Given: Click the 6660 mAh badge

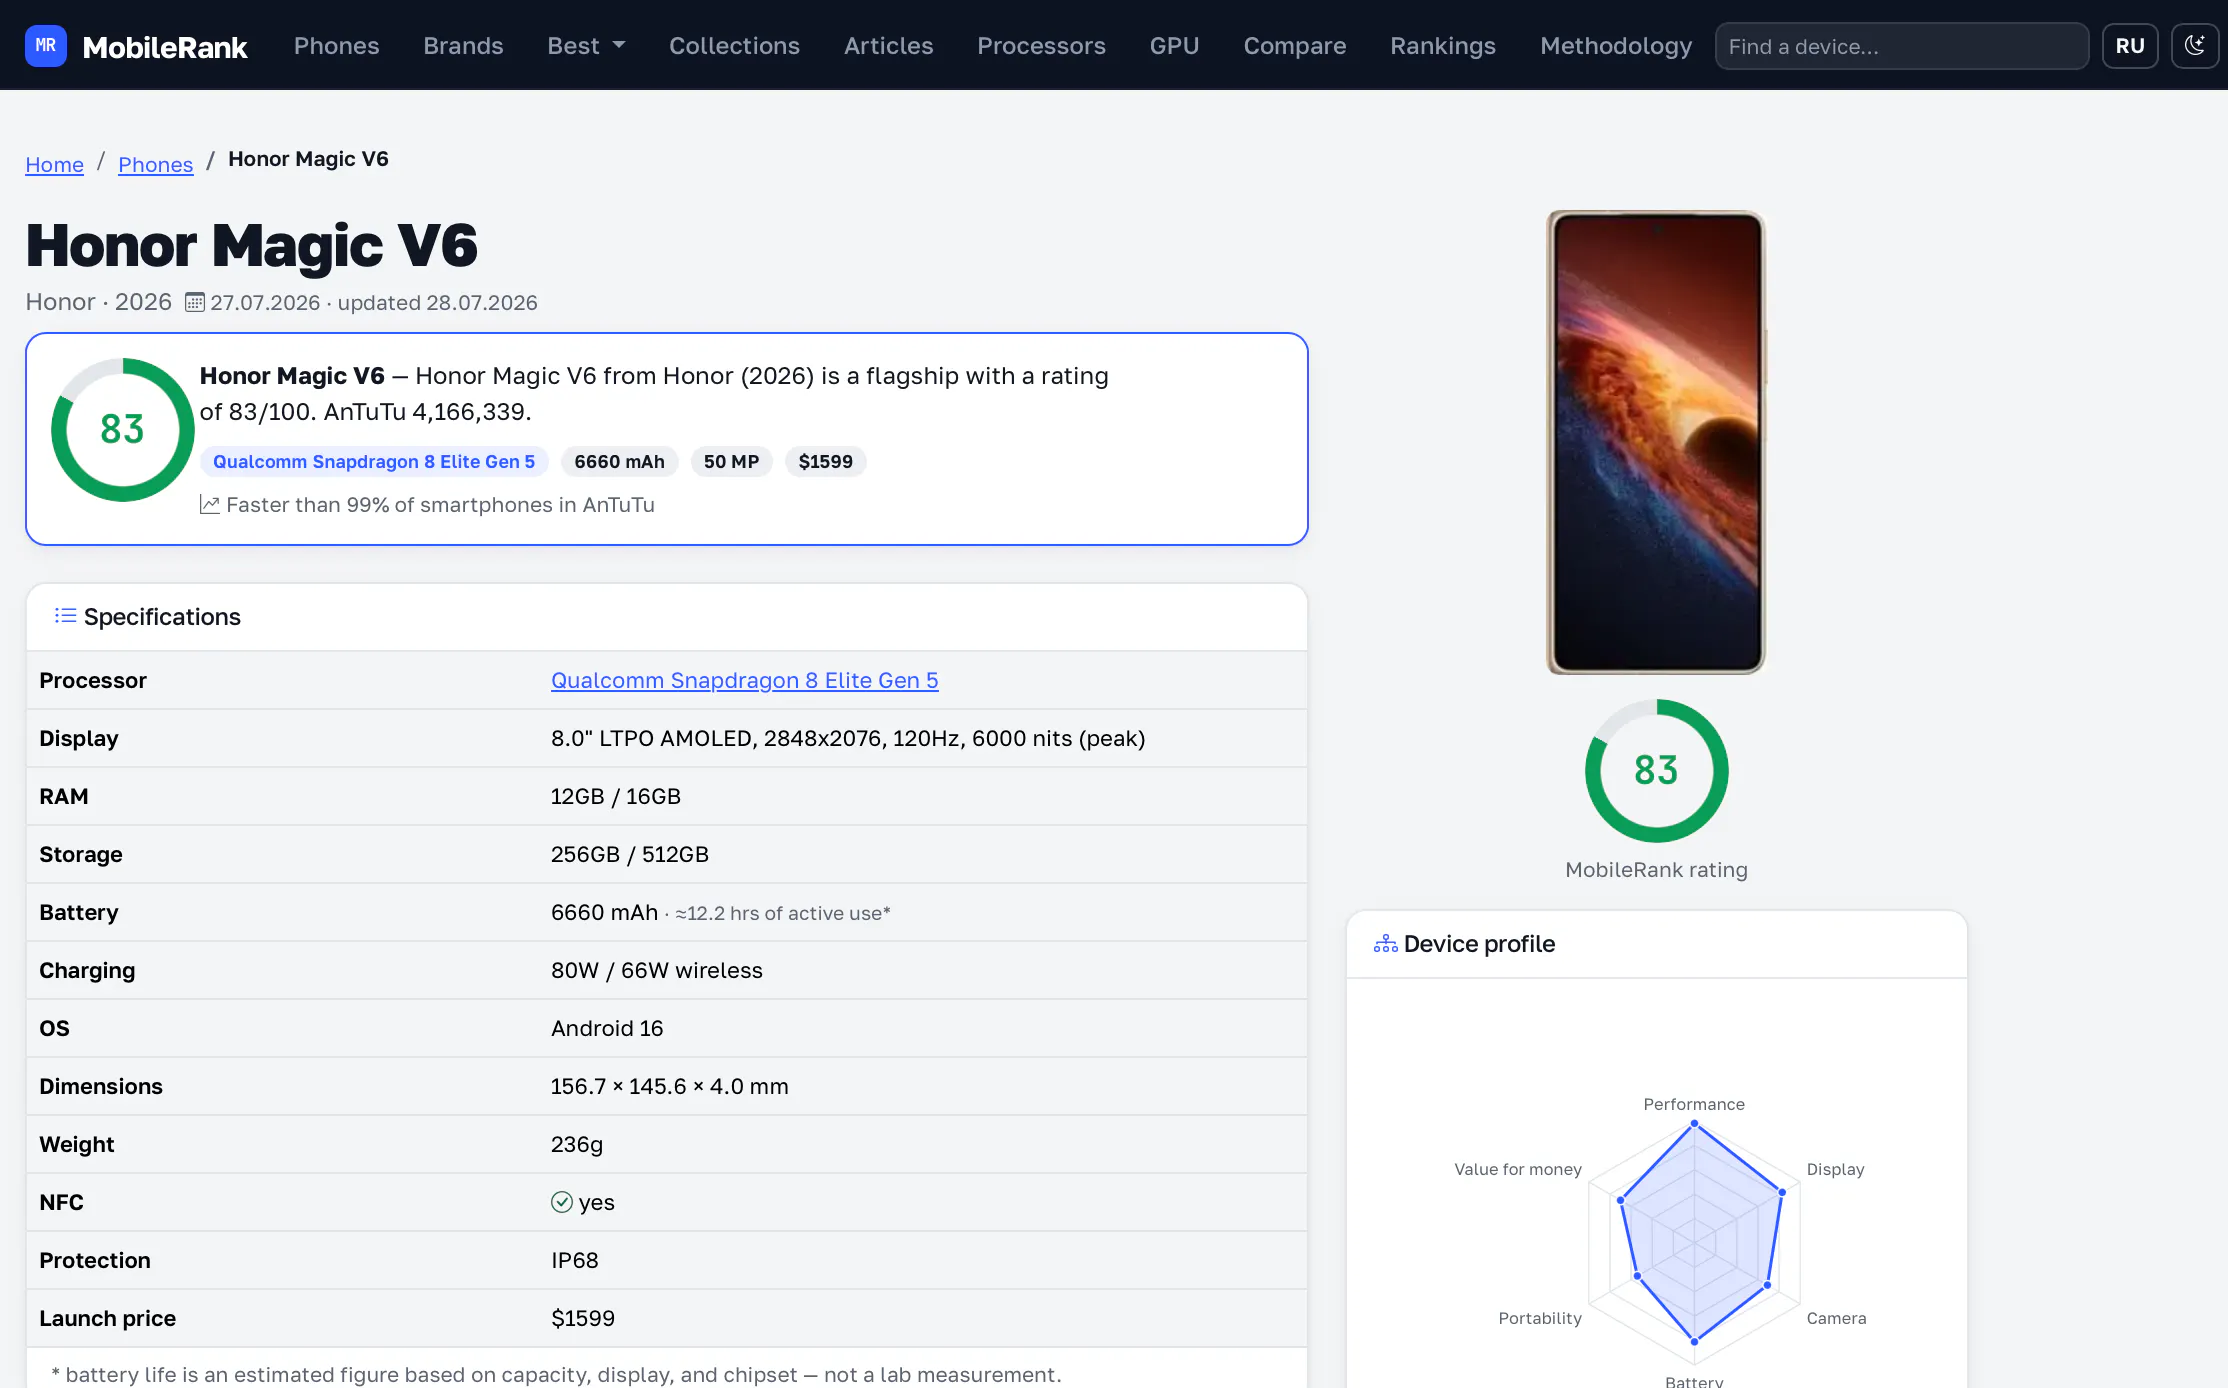Looking at the screenshot, I should click(x=619, y=462).
